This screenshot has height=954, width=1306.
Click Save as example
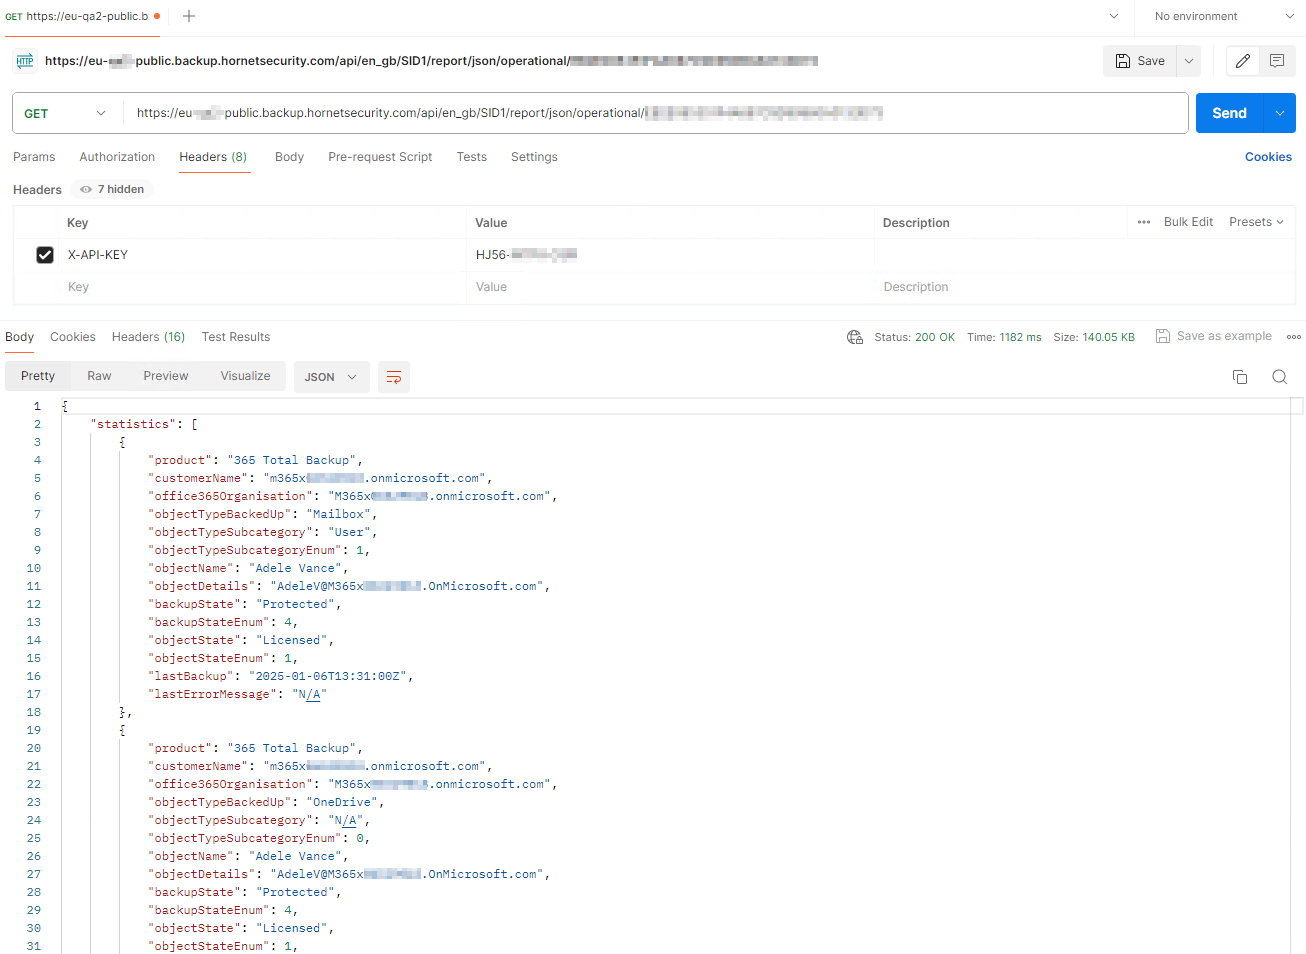click(x=1214, y=336)
